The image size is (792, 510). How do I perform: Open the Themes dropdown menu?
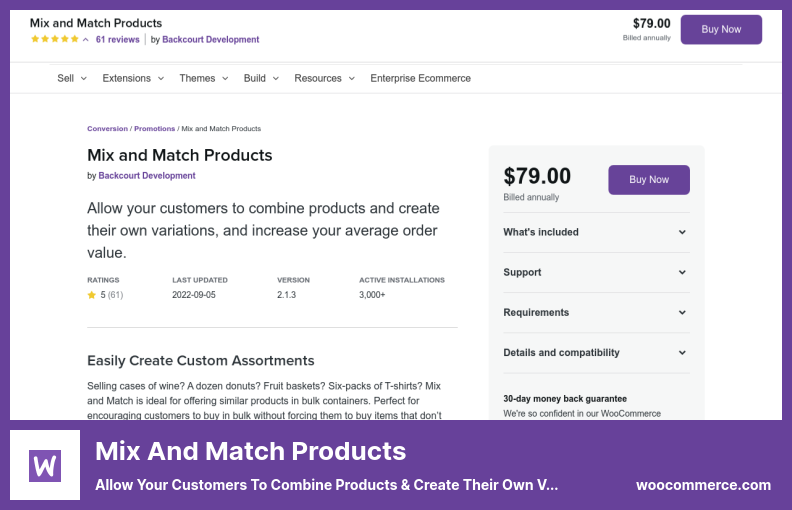[204, 78]
